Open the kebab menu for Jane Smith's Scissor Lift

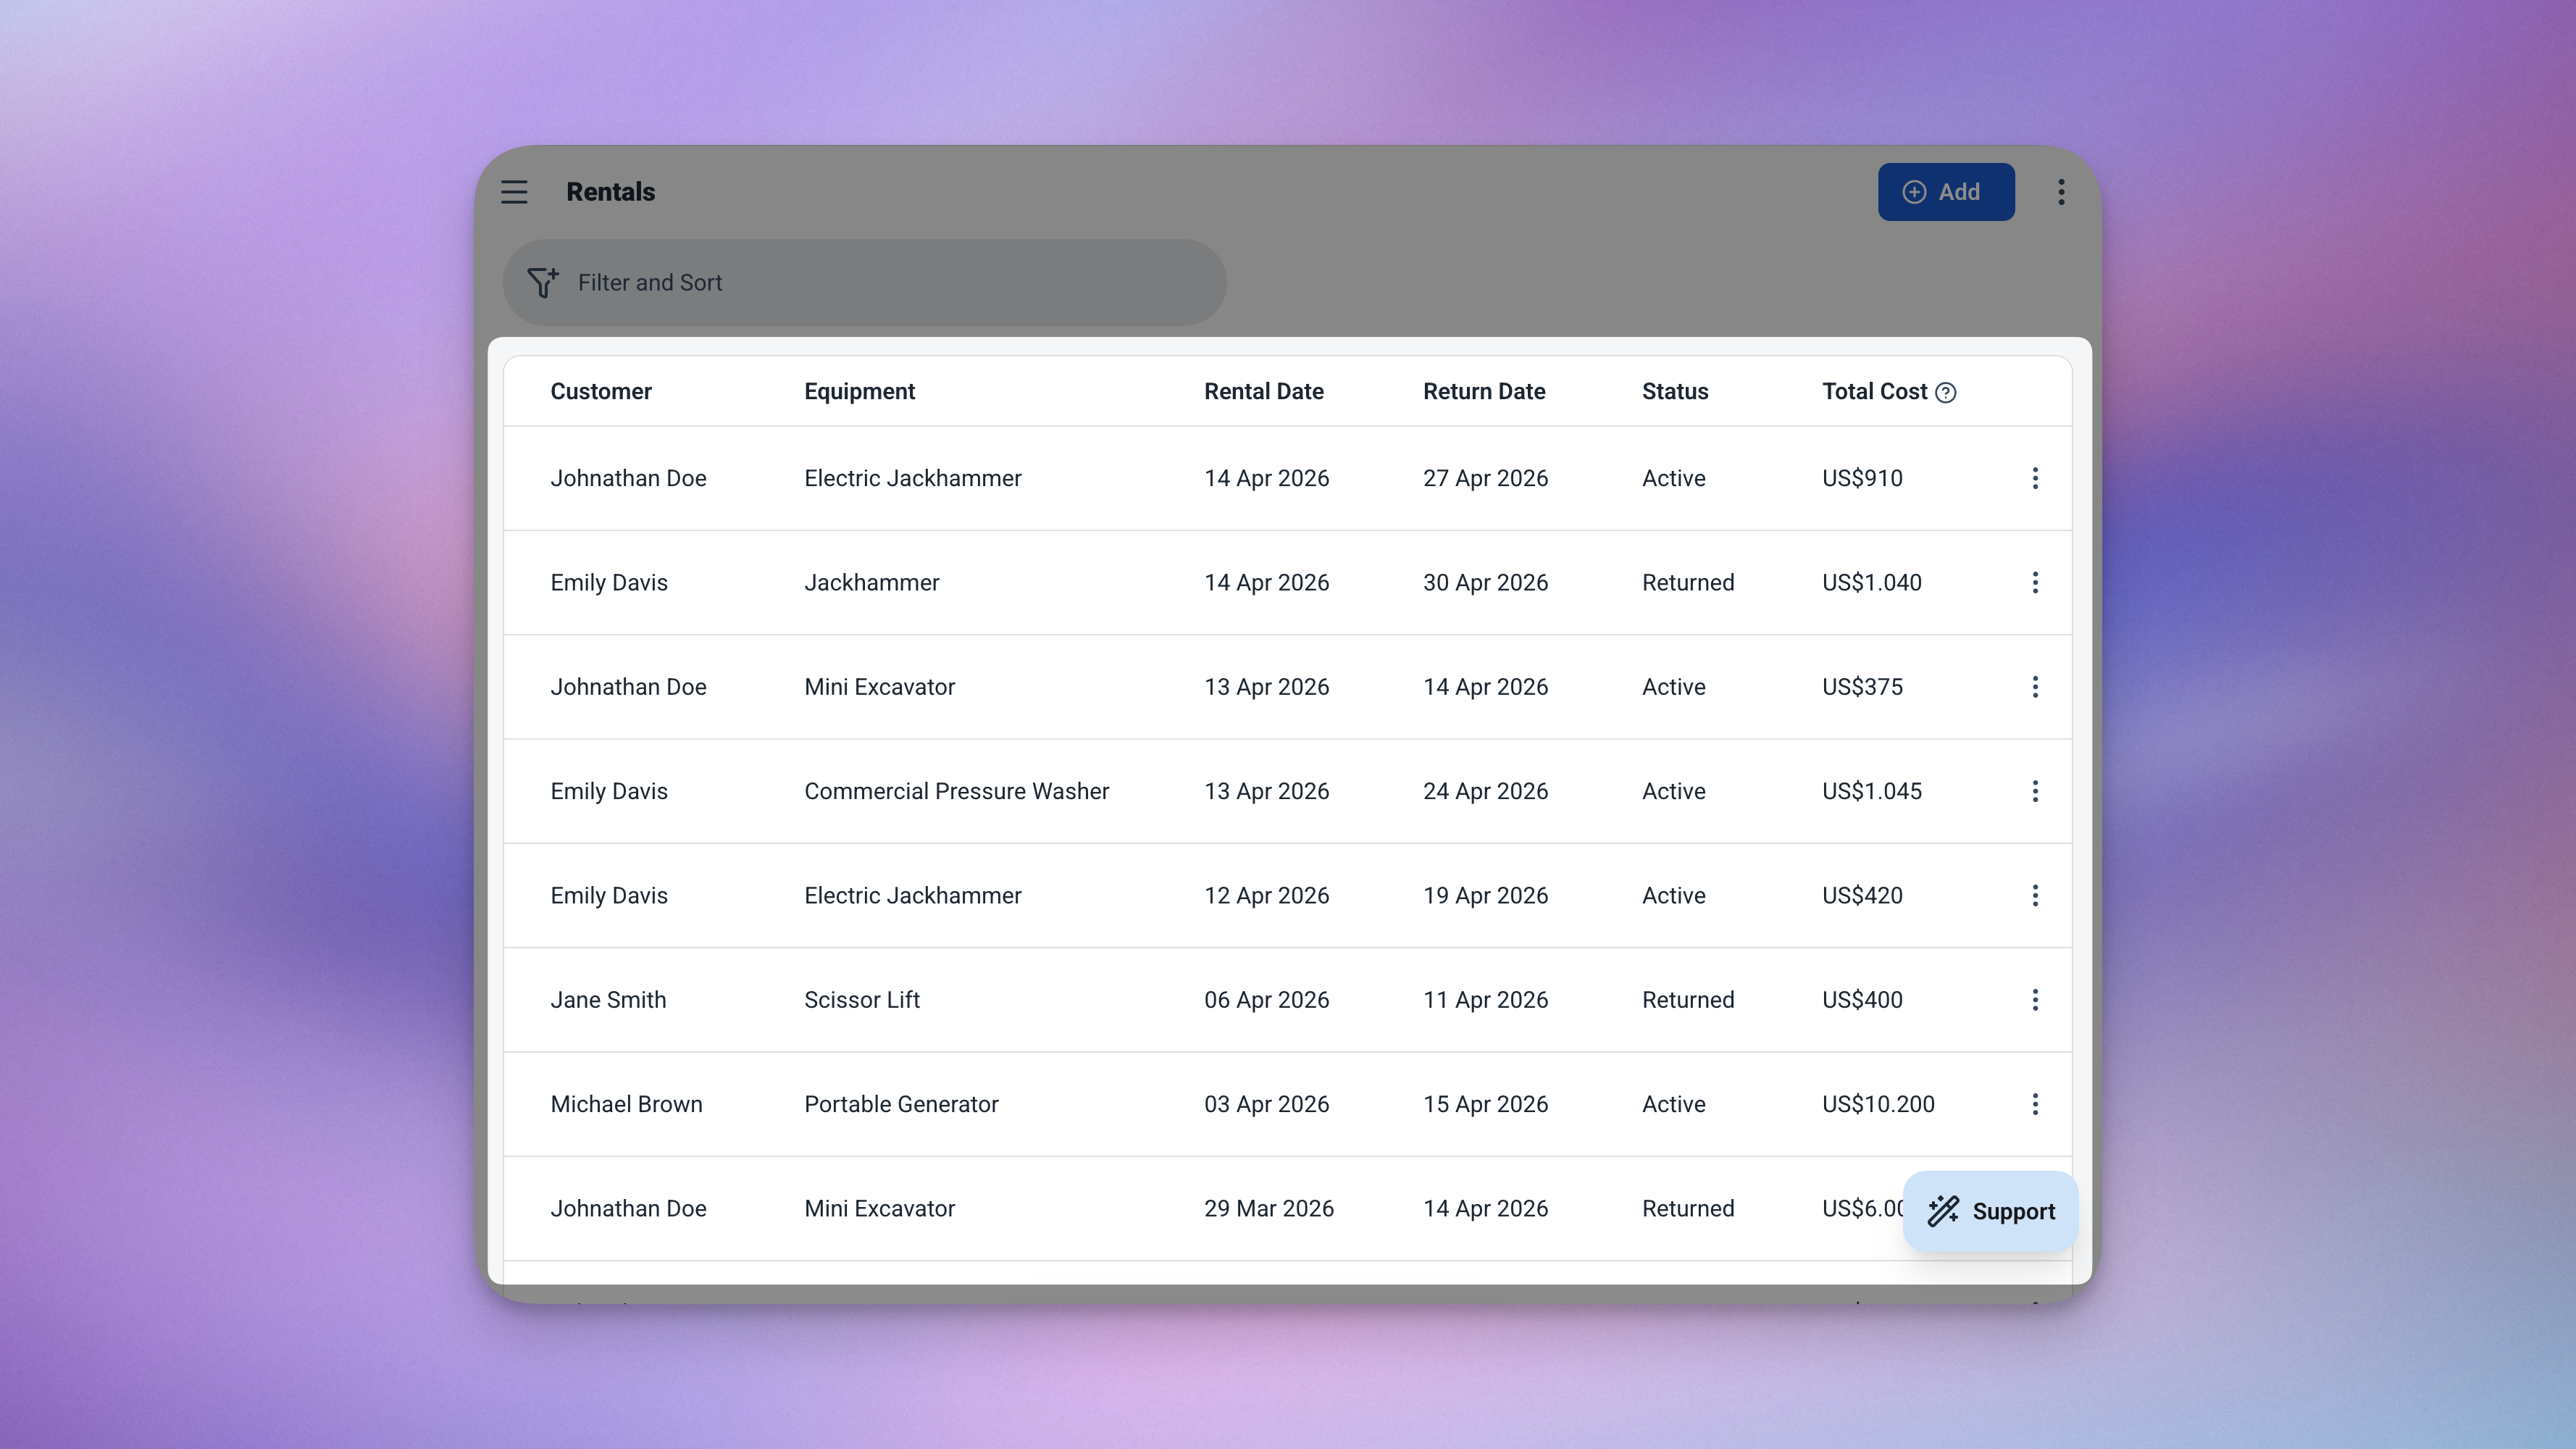2035,999
